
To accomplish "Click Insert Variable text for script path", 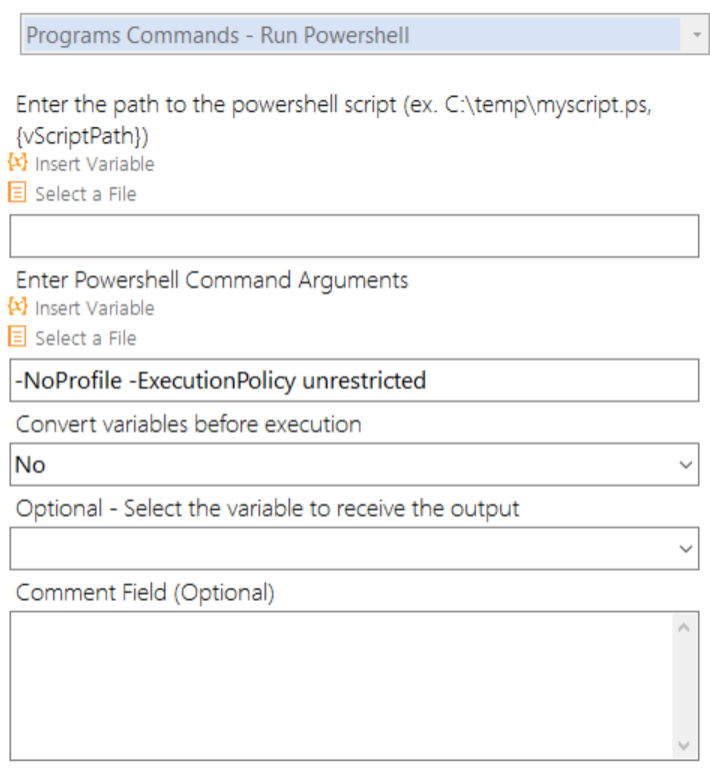I will pyautogui.click(x=95, y=164).
